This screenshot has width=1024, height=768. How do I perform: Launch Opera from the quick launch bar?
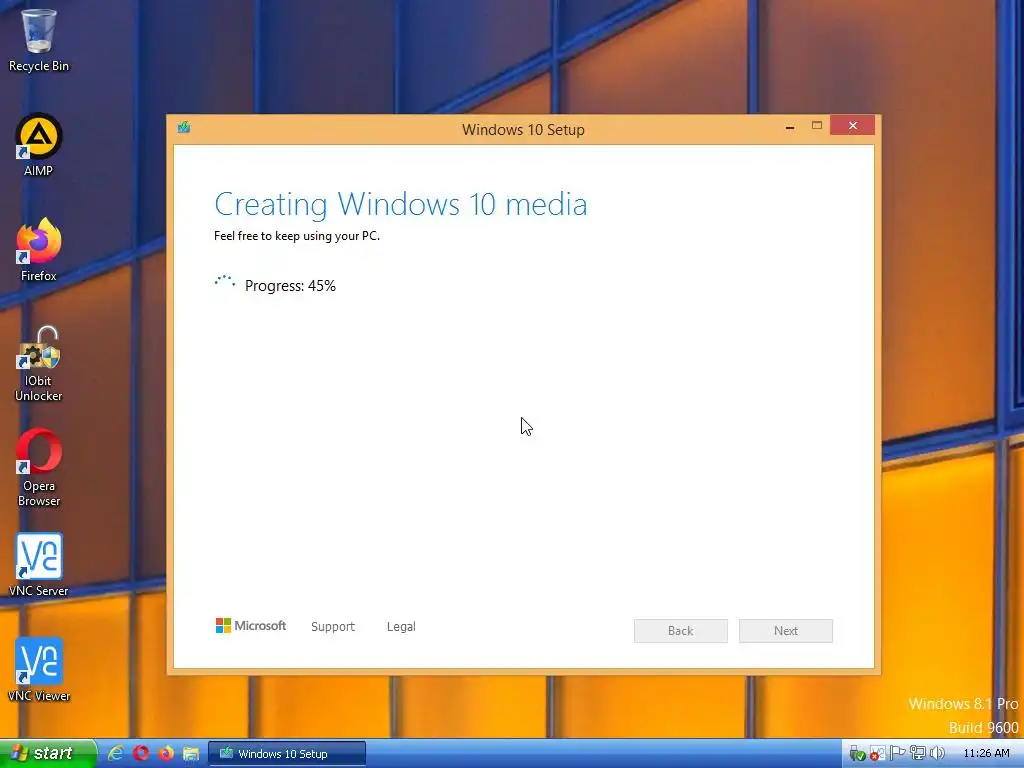click(141, 753)
